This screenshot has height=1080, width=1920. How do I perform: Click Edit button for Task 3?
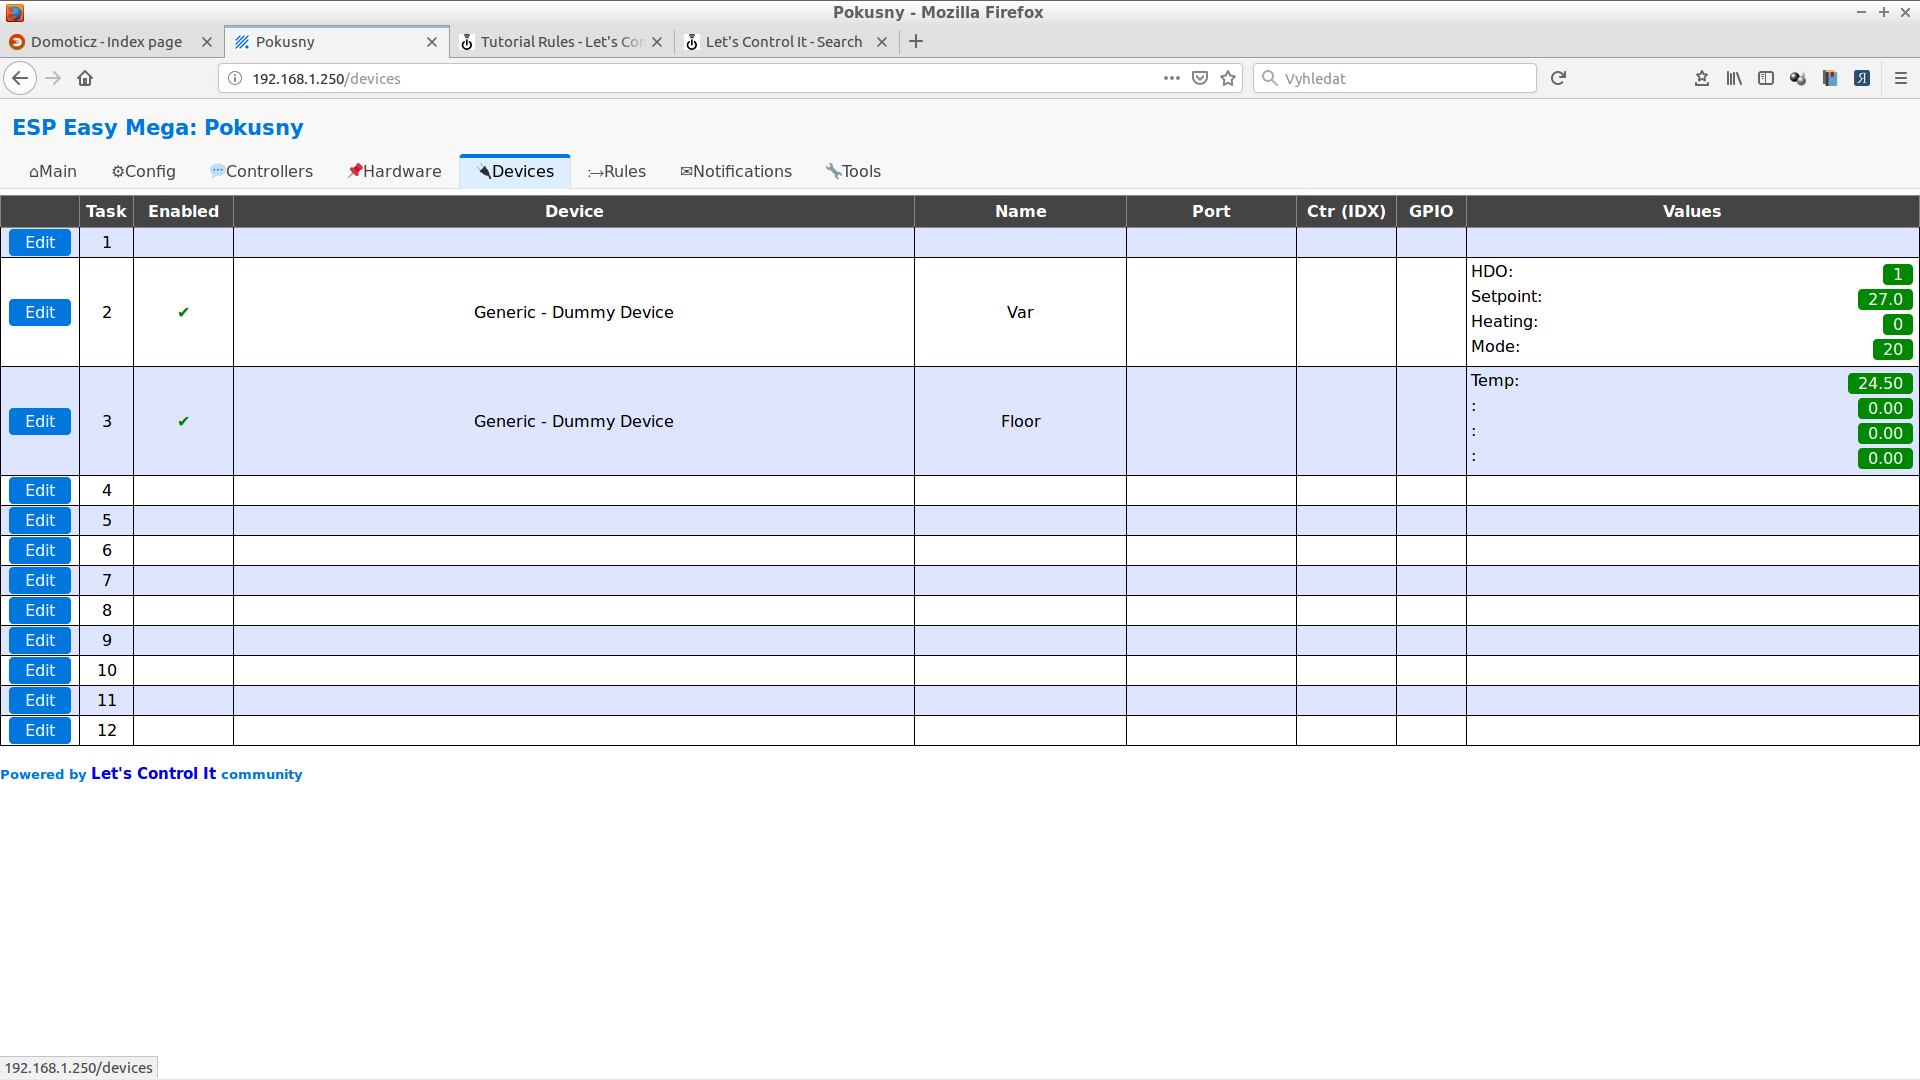pos(40,421)
